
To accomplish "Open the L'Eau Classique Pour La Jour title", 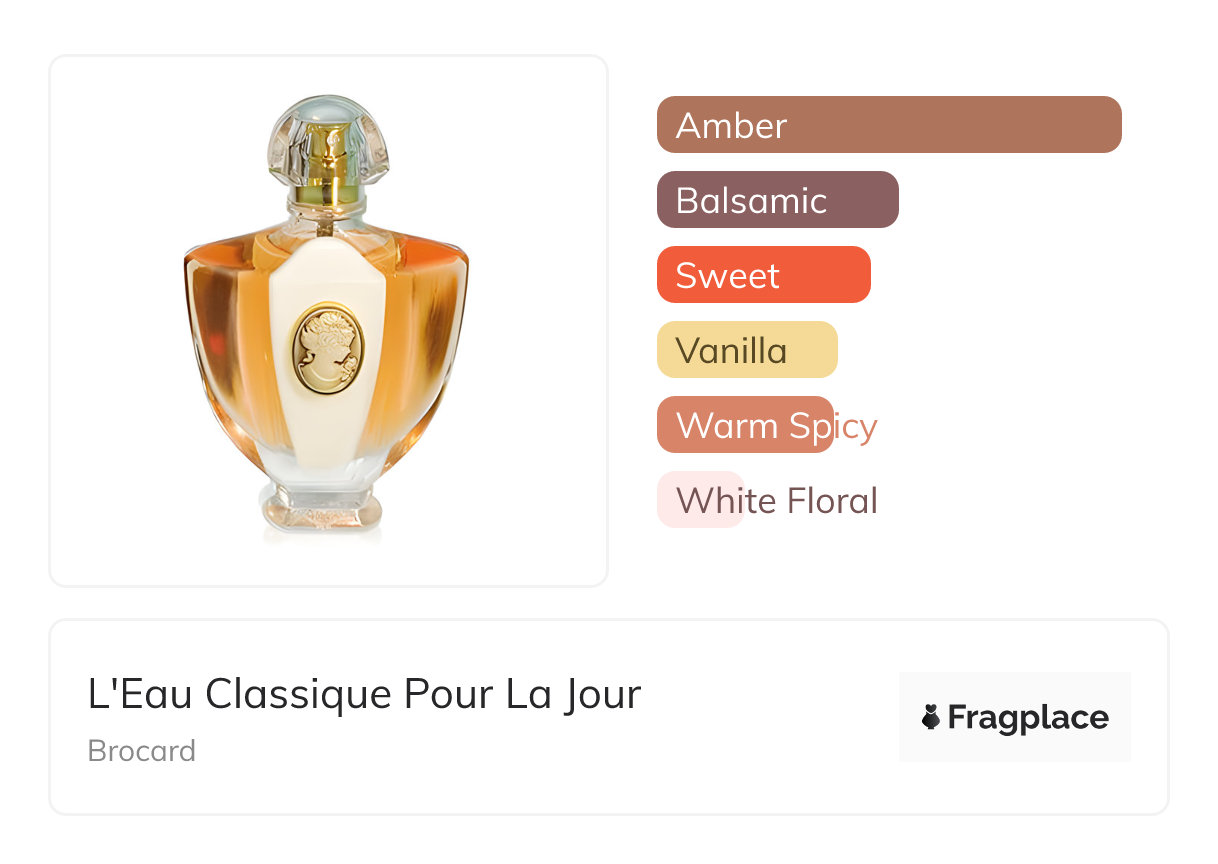I will (364, 694).
